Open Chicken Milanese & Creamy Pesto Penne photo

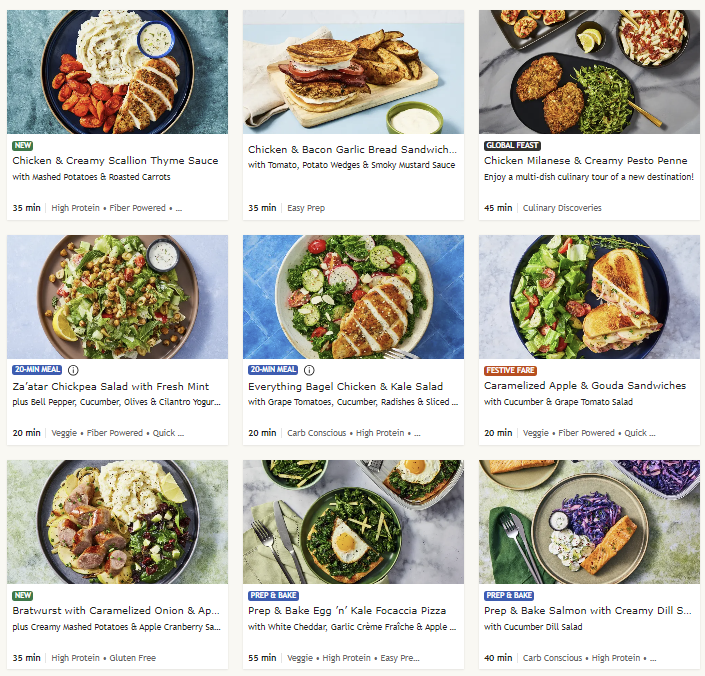click(x=589, y=72)
